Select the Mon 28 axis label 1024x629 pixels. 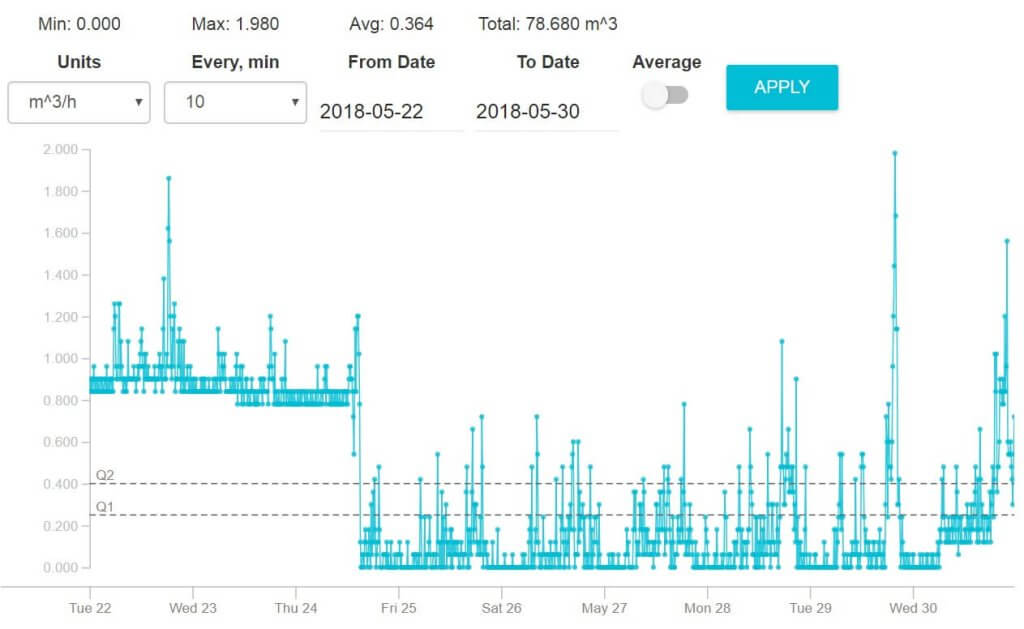click(x=707, y=607)
